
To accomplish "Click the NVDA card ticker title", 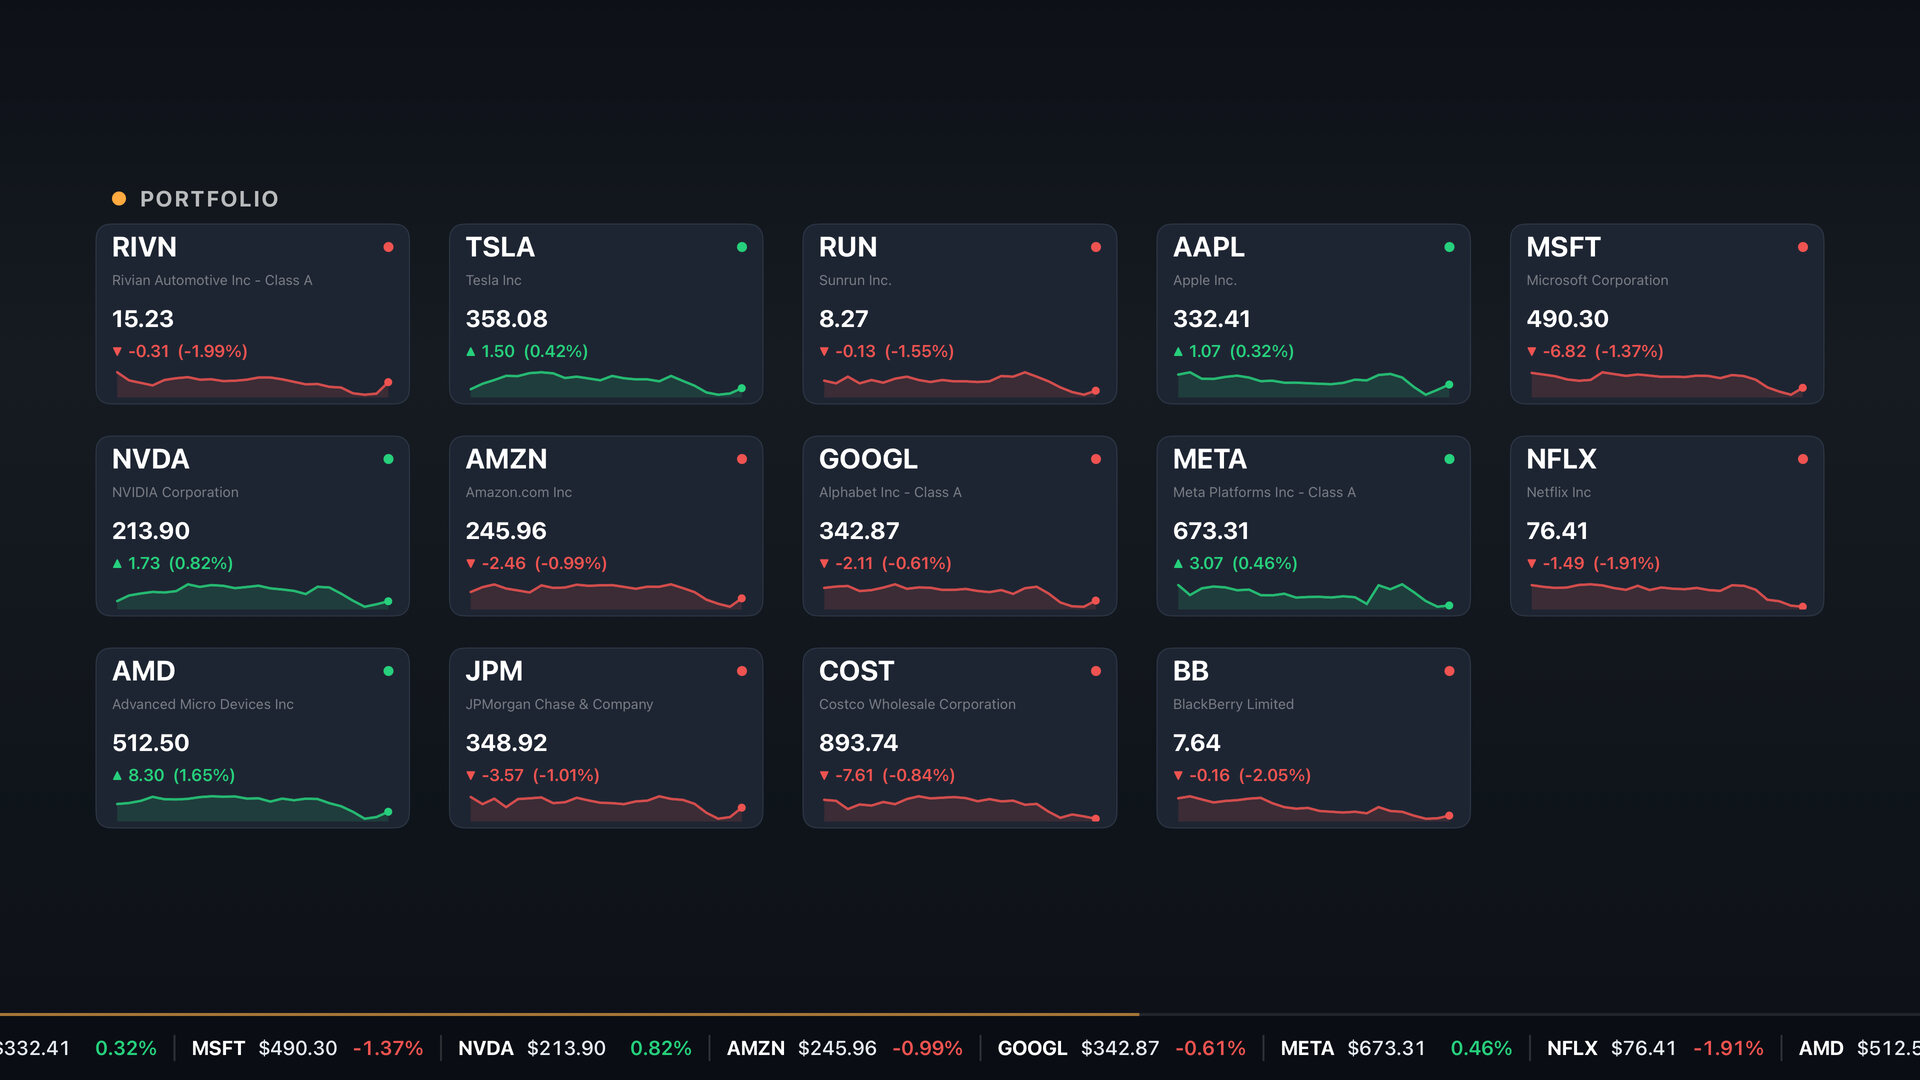I will coord(151,459).
